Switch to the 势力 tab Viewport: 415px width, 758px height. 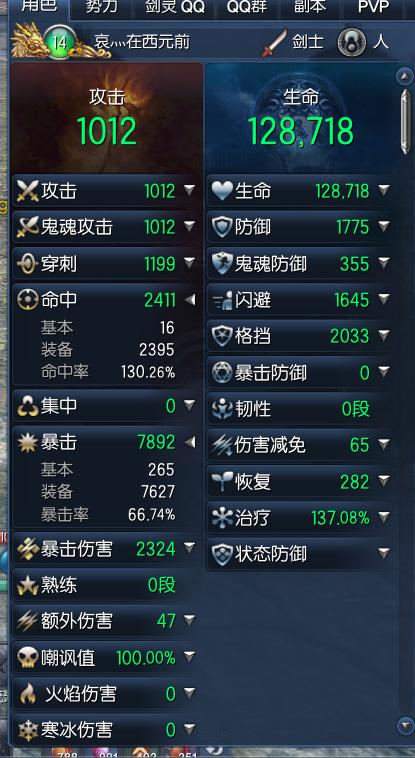pos(102,7)
